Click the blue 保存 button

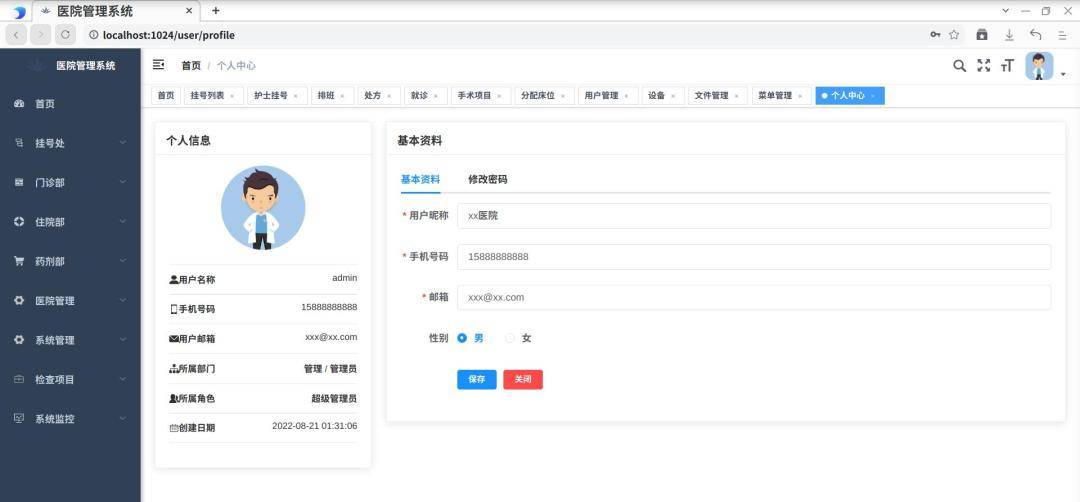coord(477,379)
